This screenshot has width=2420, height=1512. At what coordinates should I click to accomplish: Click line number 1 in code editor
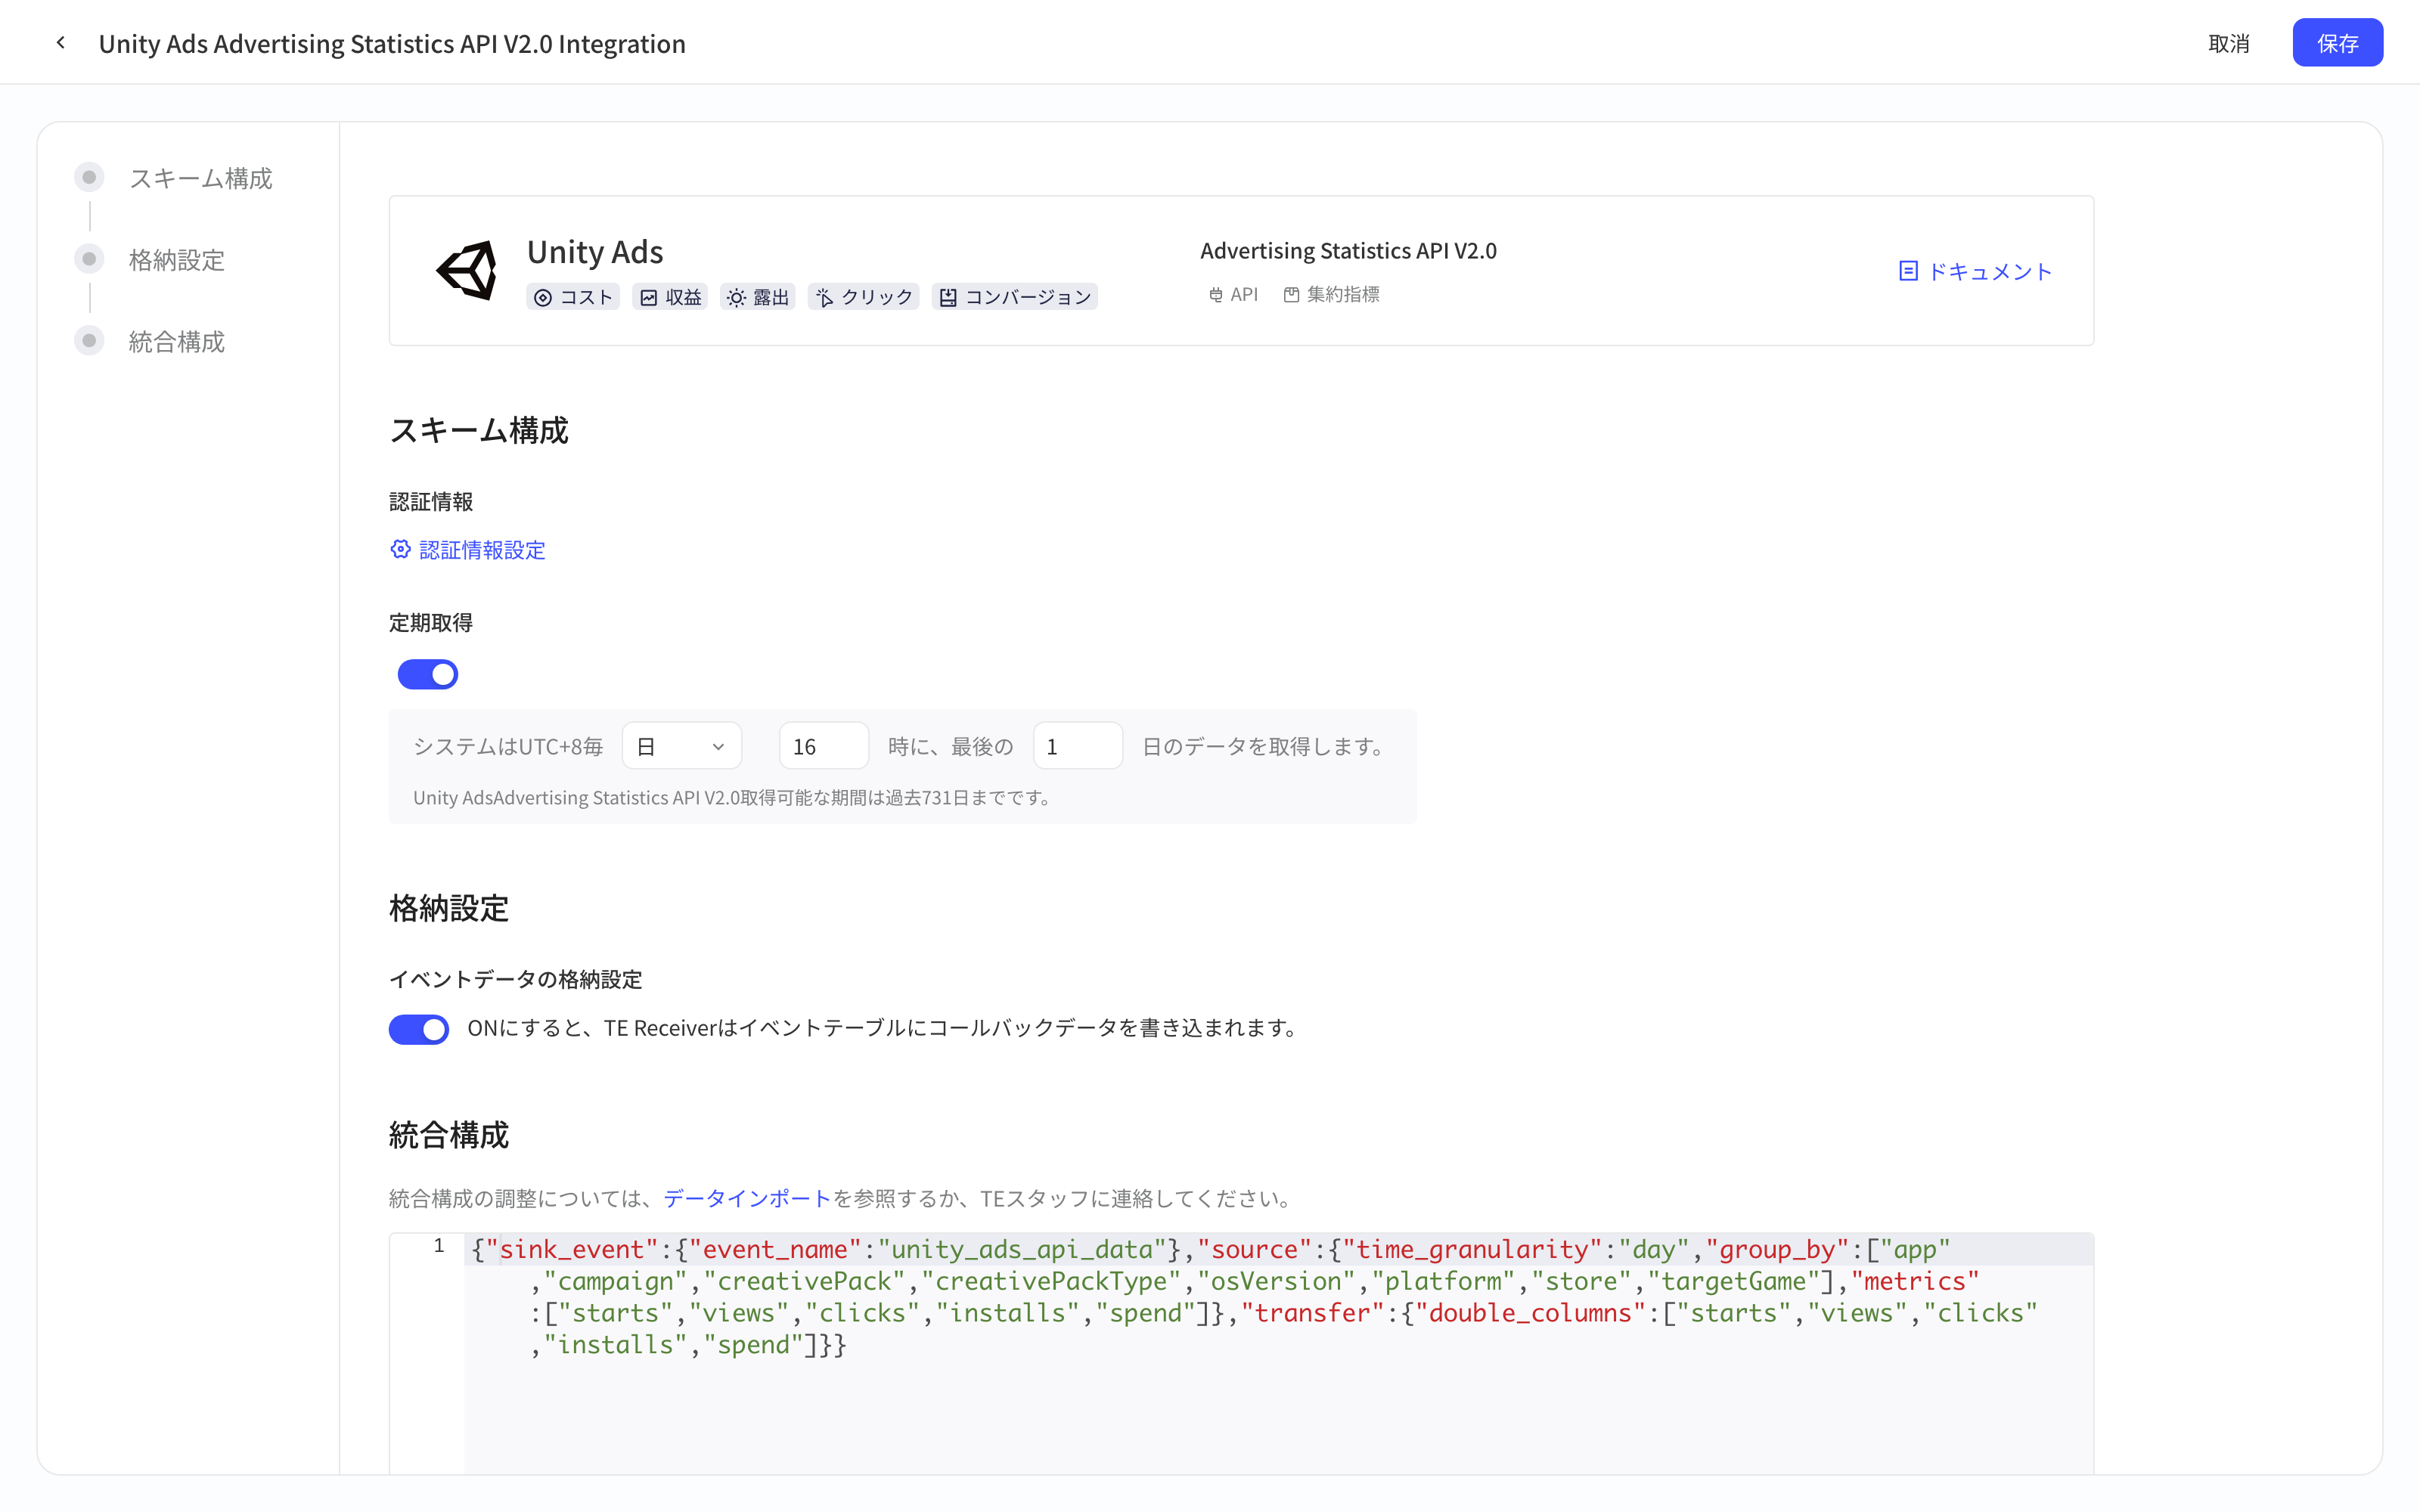[439, 1246]
